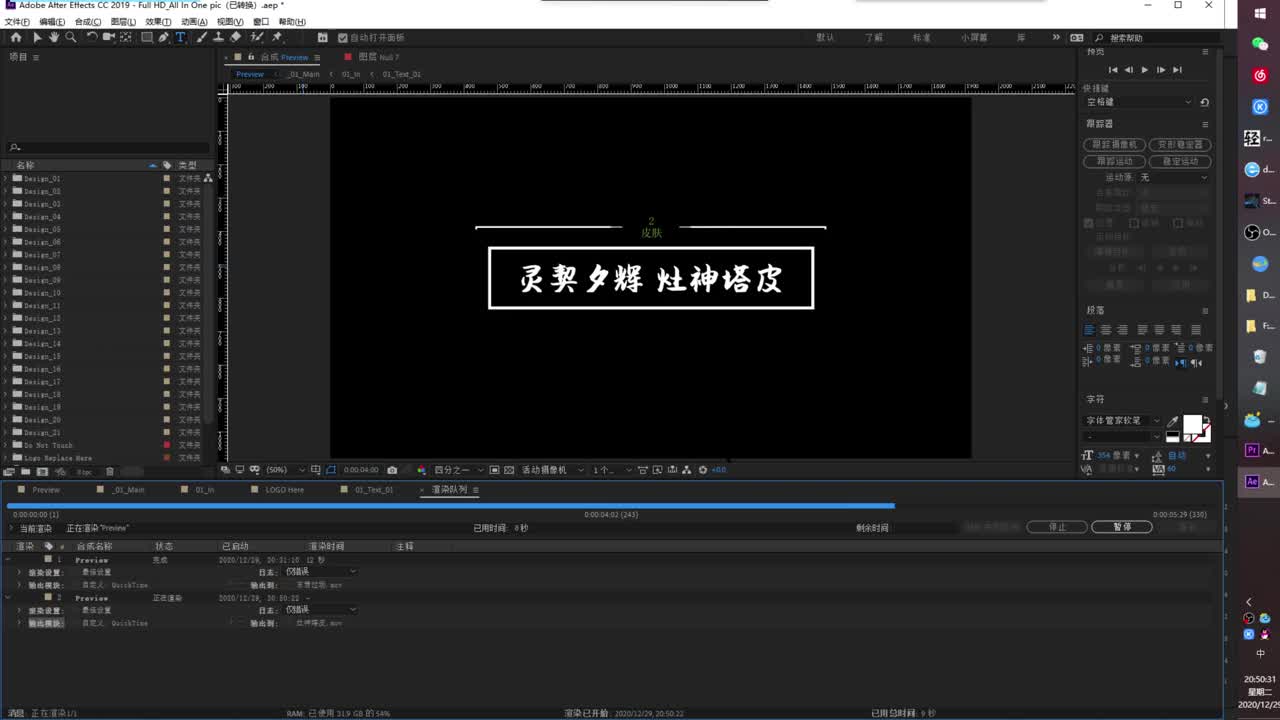
Task: Select the Hand tool
Action: (x=53, y=37)
